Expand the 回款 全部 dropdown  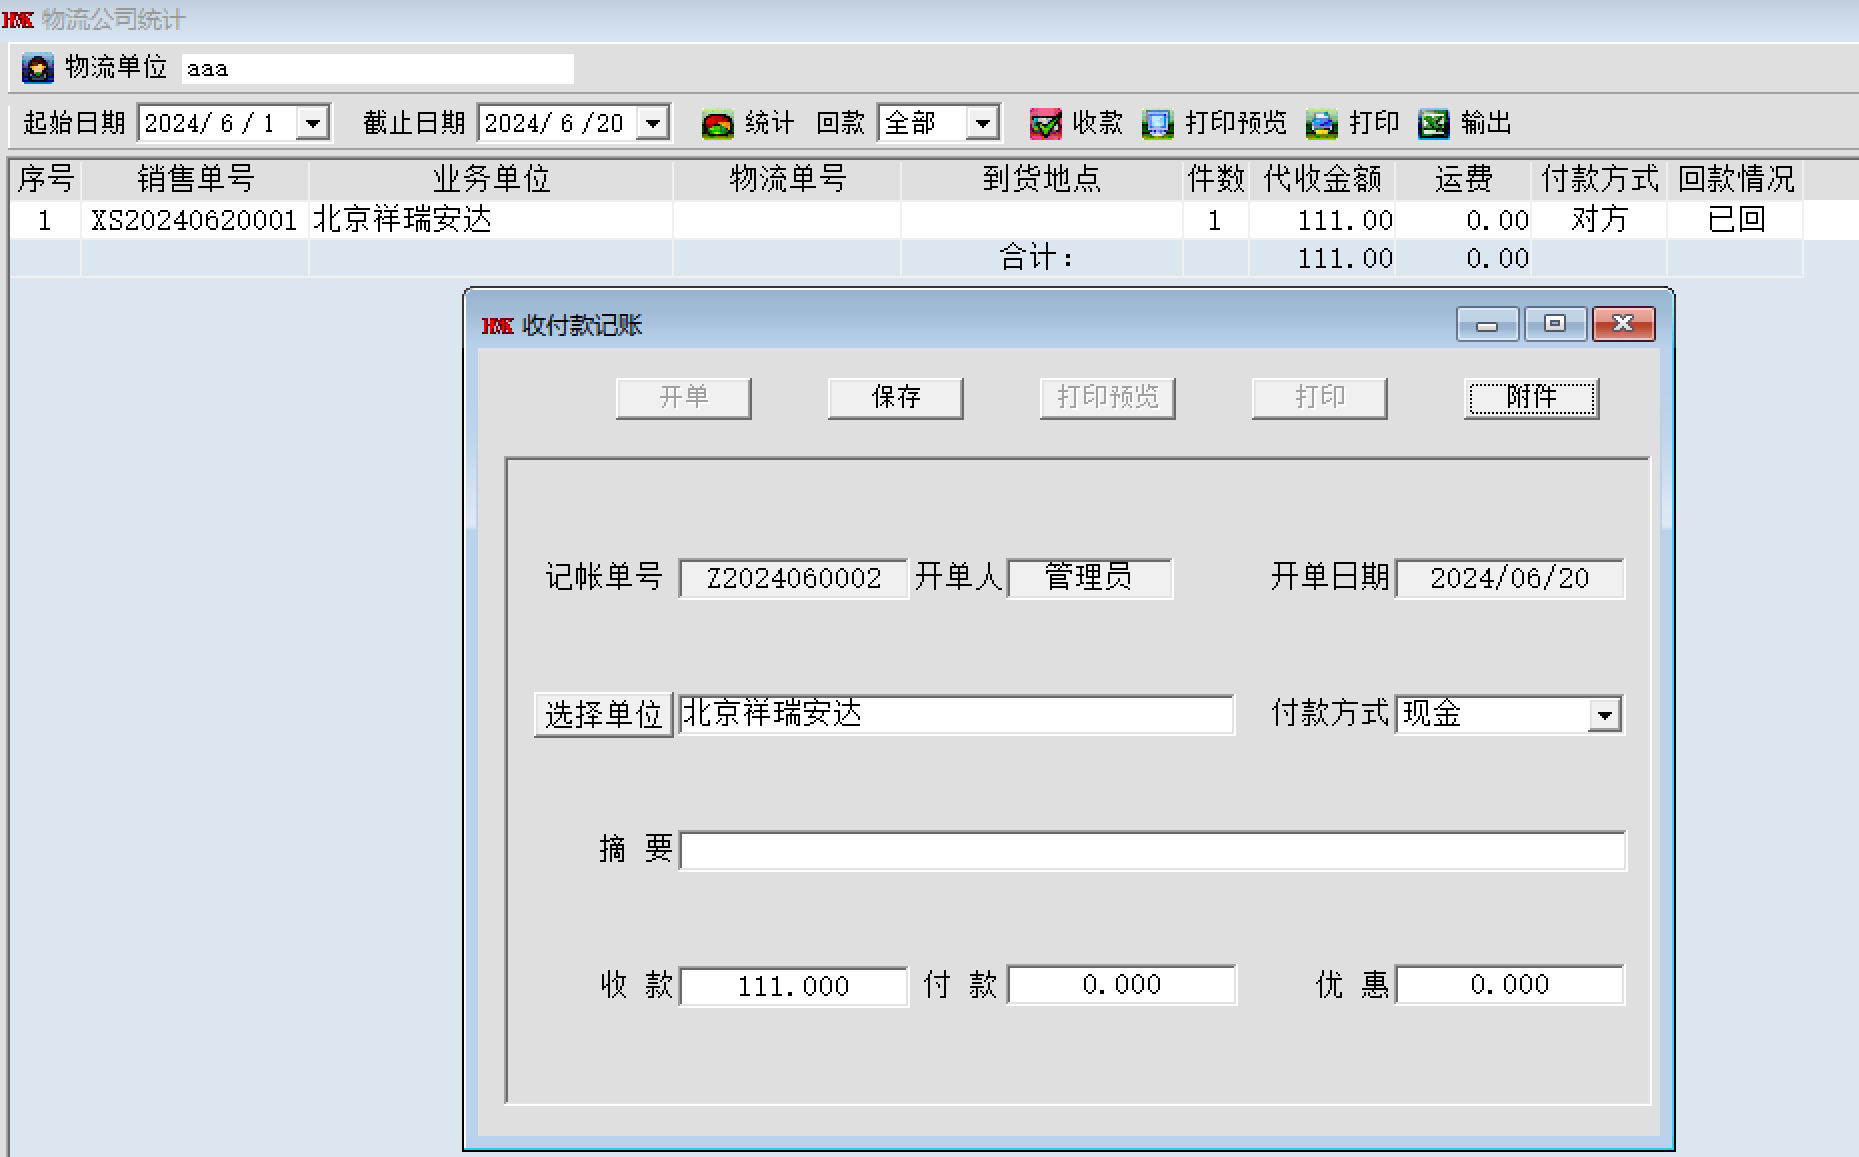tap(983, 123)
